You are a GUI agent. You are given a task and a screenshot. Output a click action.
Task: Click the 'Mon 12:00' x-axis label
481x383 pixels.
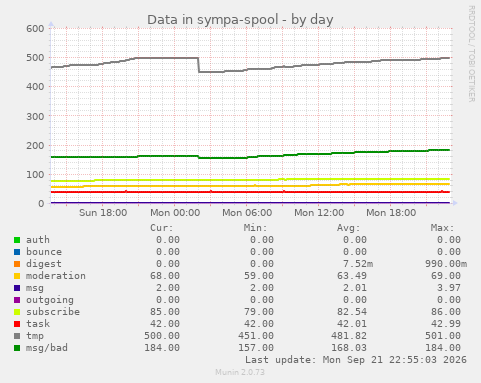tap(319, 213)
